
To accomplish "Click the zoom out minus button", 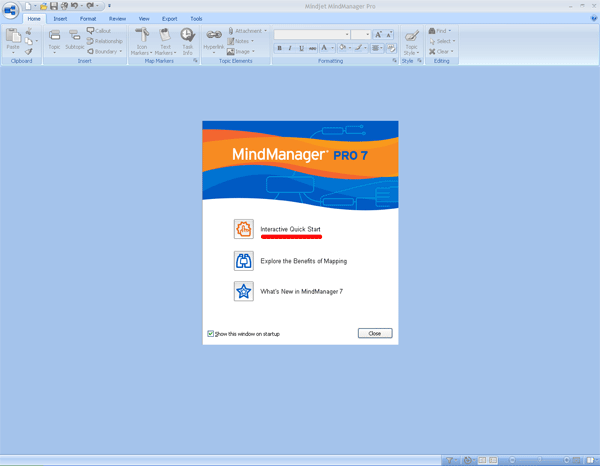I will [x=512, y=460].
